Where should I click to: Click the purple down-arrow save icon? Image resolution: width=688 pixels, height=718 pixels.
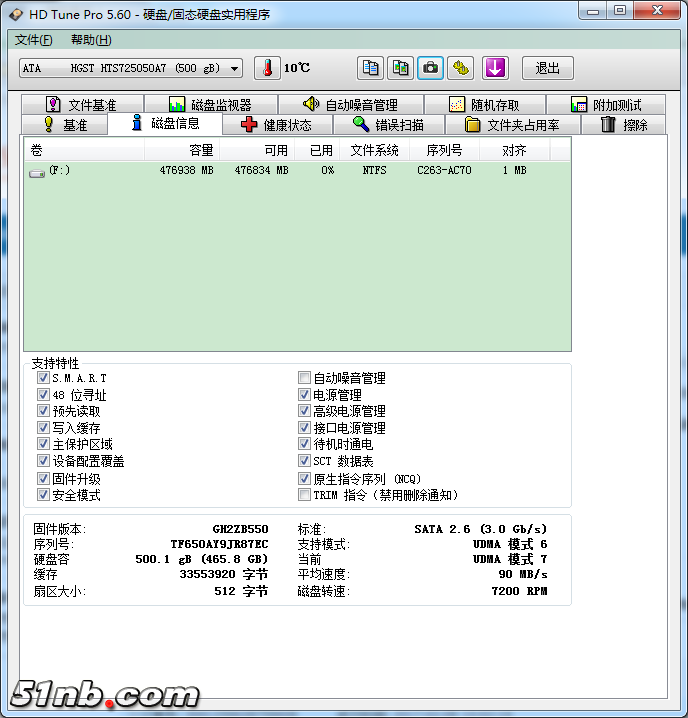click(x=496, y=68)
